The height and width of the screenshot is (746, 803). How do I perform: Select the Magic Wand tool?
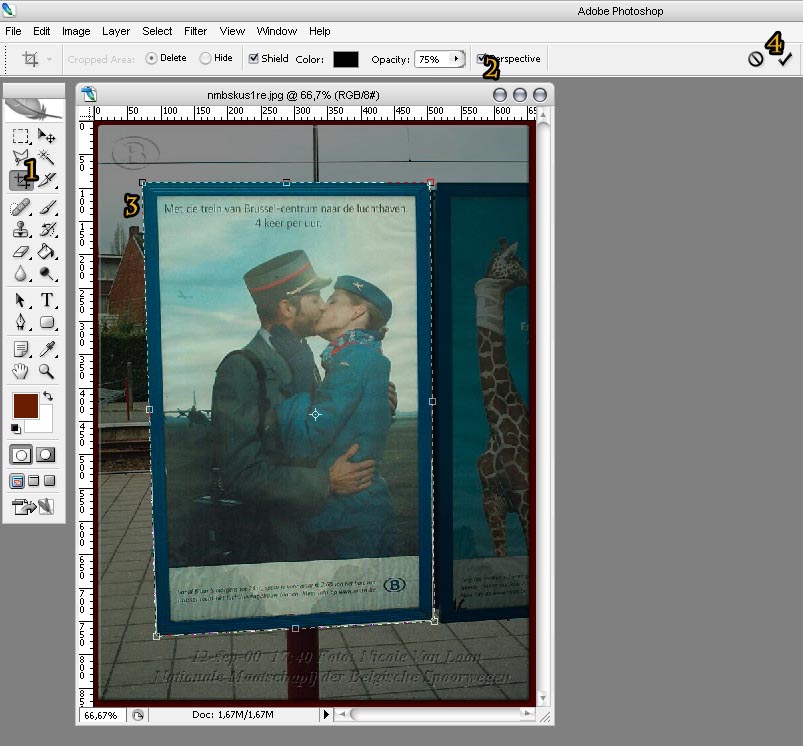[47, 157]
